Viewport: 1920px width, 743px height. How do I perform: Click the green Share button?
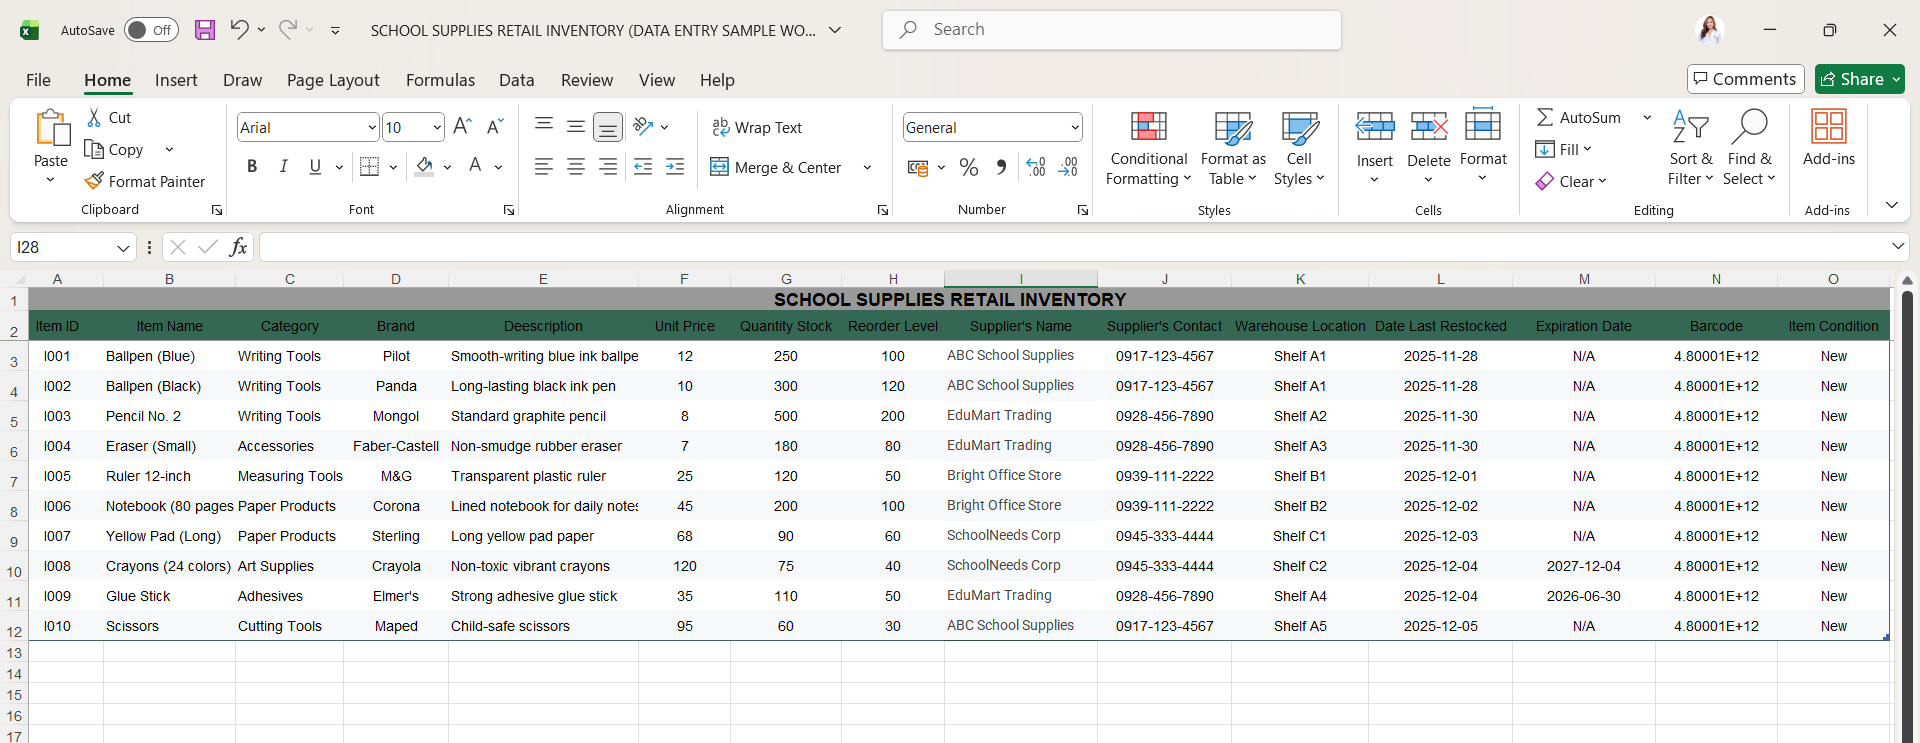pos(1853,79)
